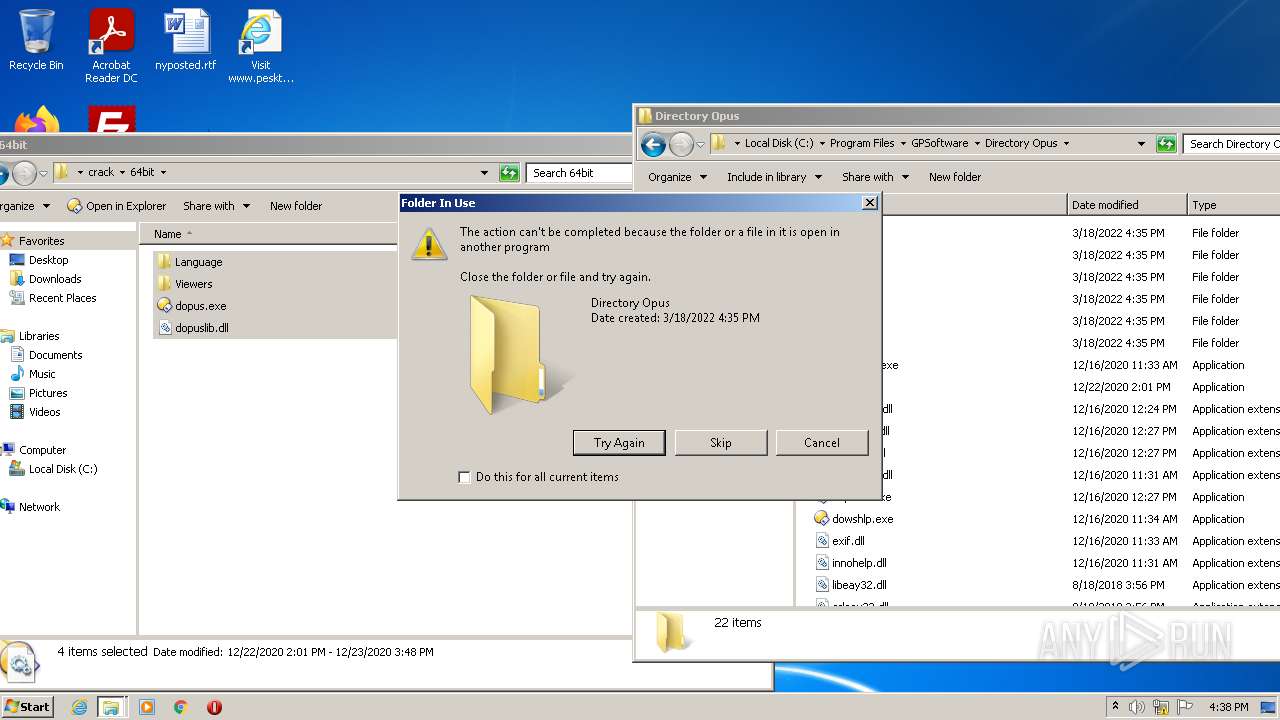
Task: Click Skip in Folder In Use dialog
Action: coord(721,443)
